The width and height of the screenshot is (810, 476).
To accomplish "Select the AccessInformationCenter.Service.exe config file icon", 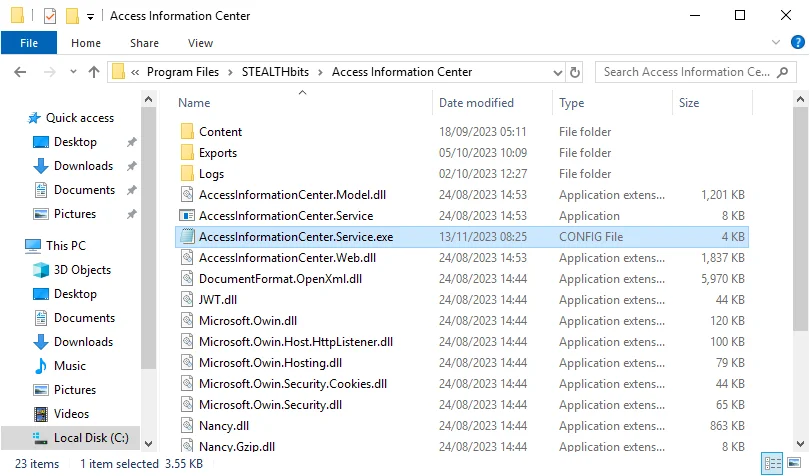I will point(187,237).
